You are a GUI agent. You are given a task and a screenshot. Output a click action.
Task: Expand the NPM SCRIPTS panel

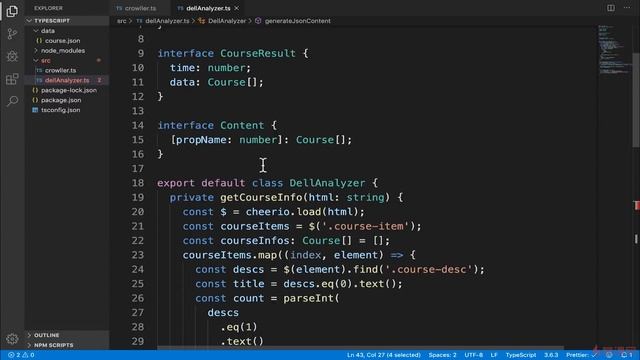(x=53, y=345)
